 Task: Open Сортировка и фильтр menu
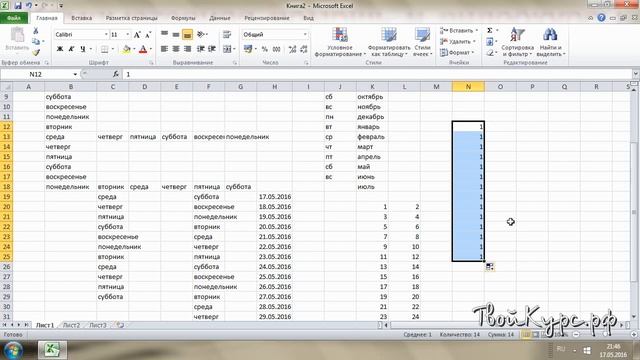[x=518, y=42]
